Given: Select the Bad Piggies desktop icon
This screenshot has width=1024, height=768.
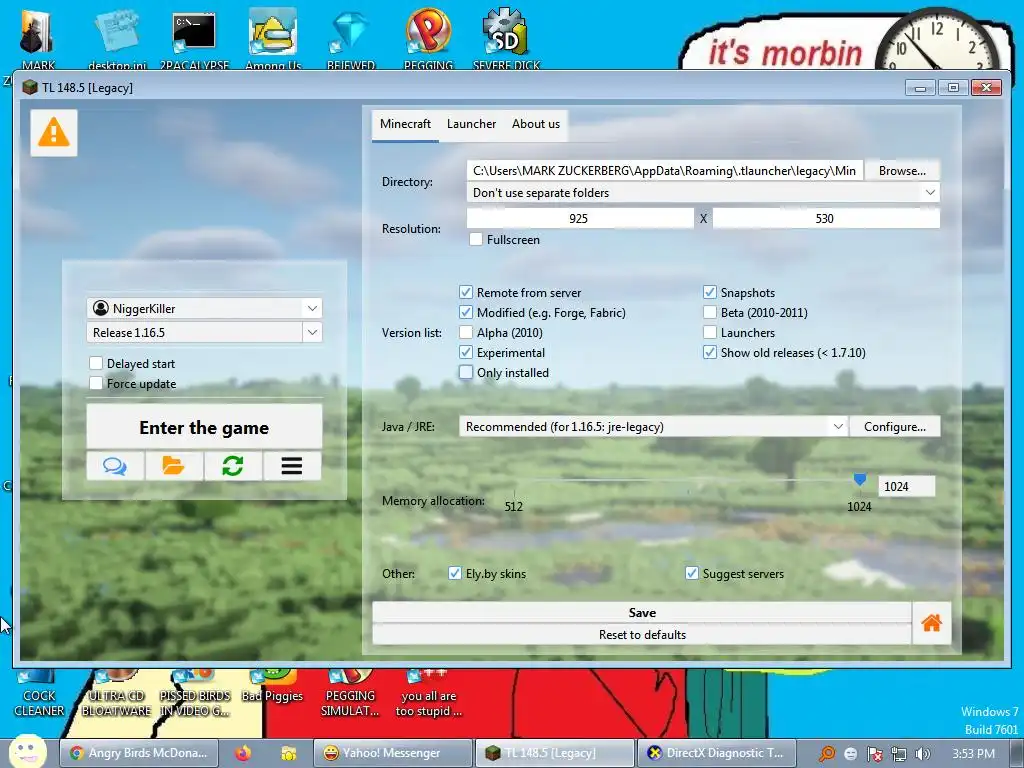Looking at the screenshot, I should [x=272, y=688].
